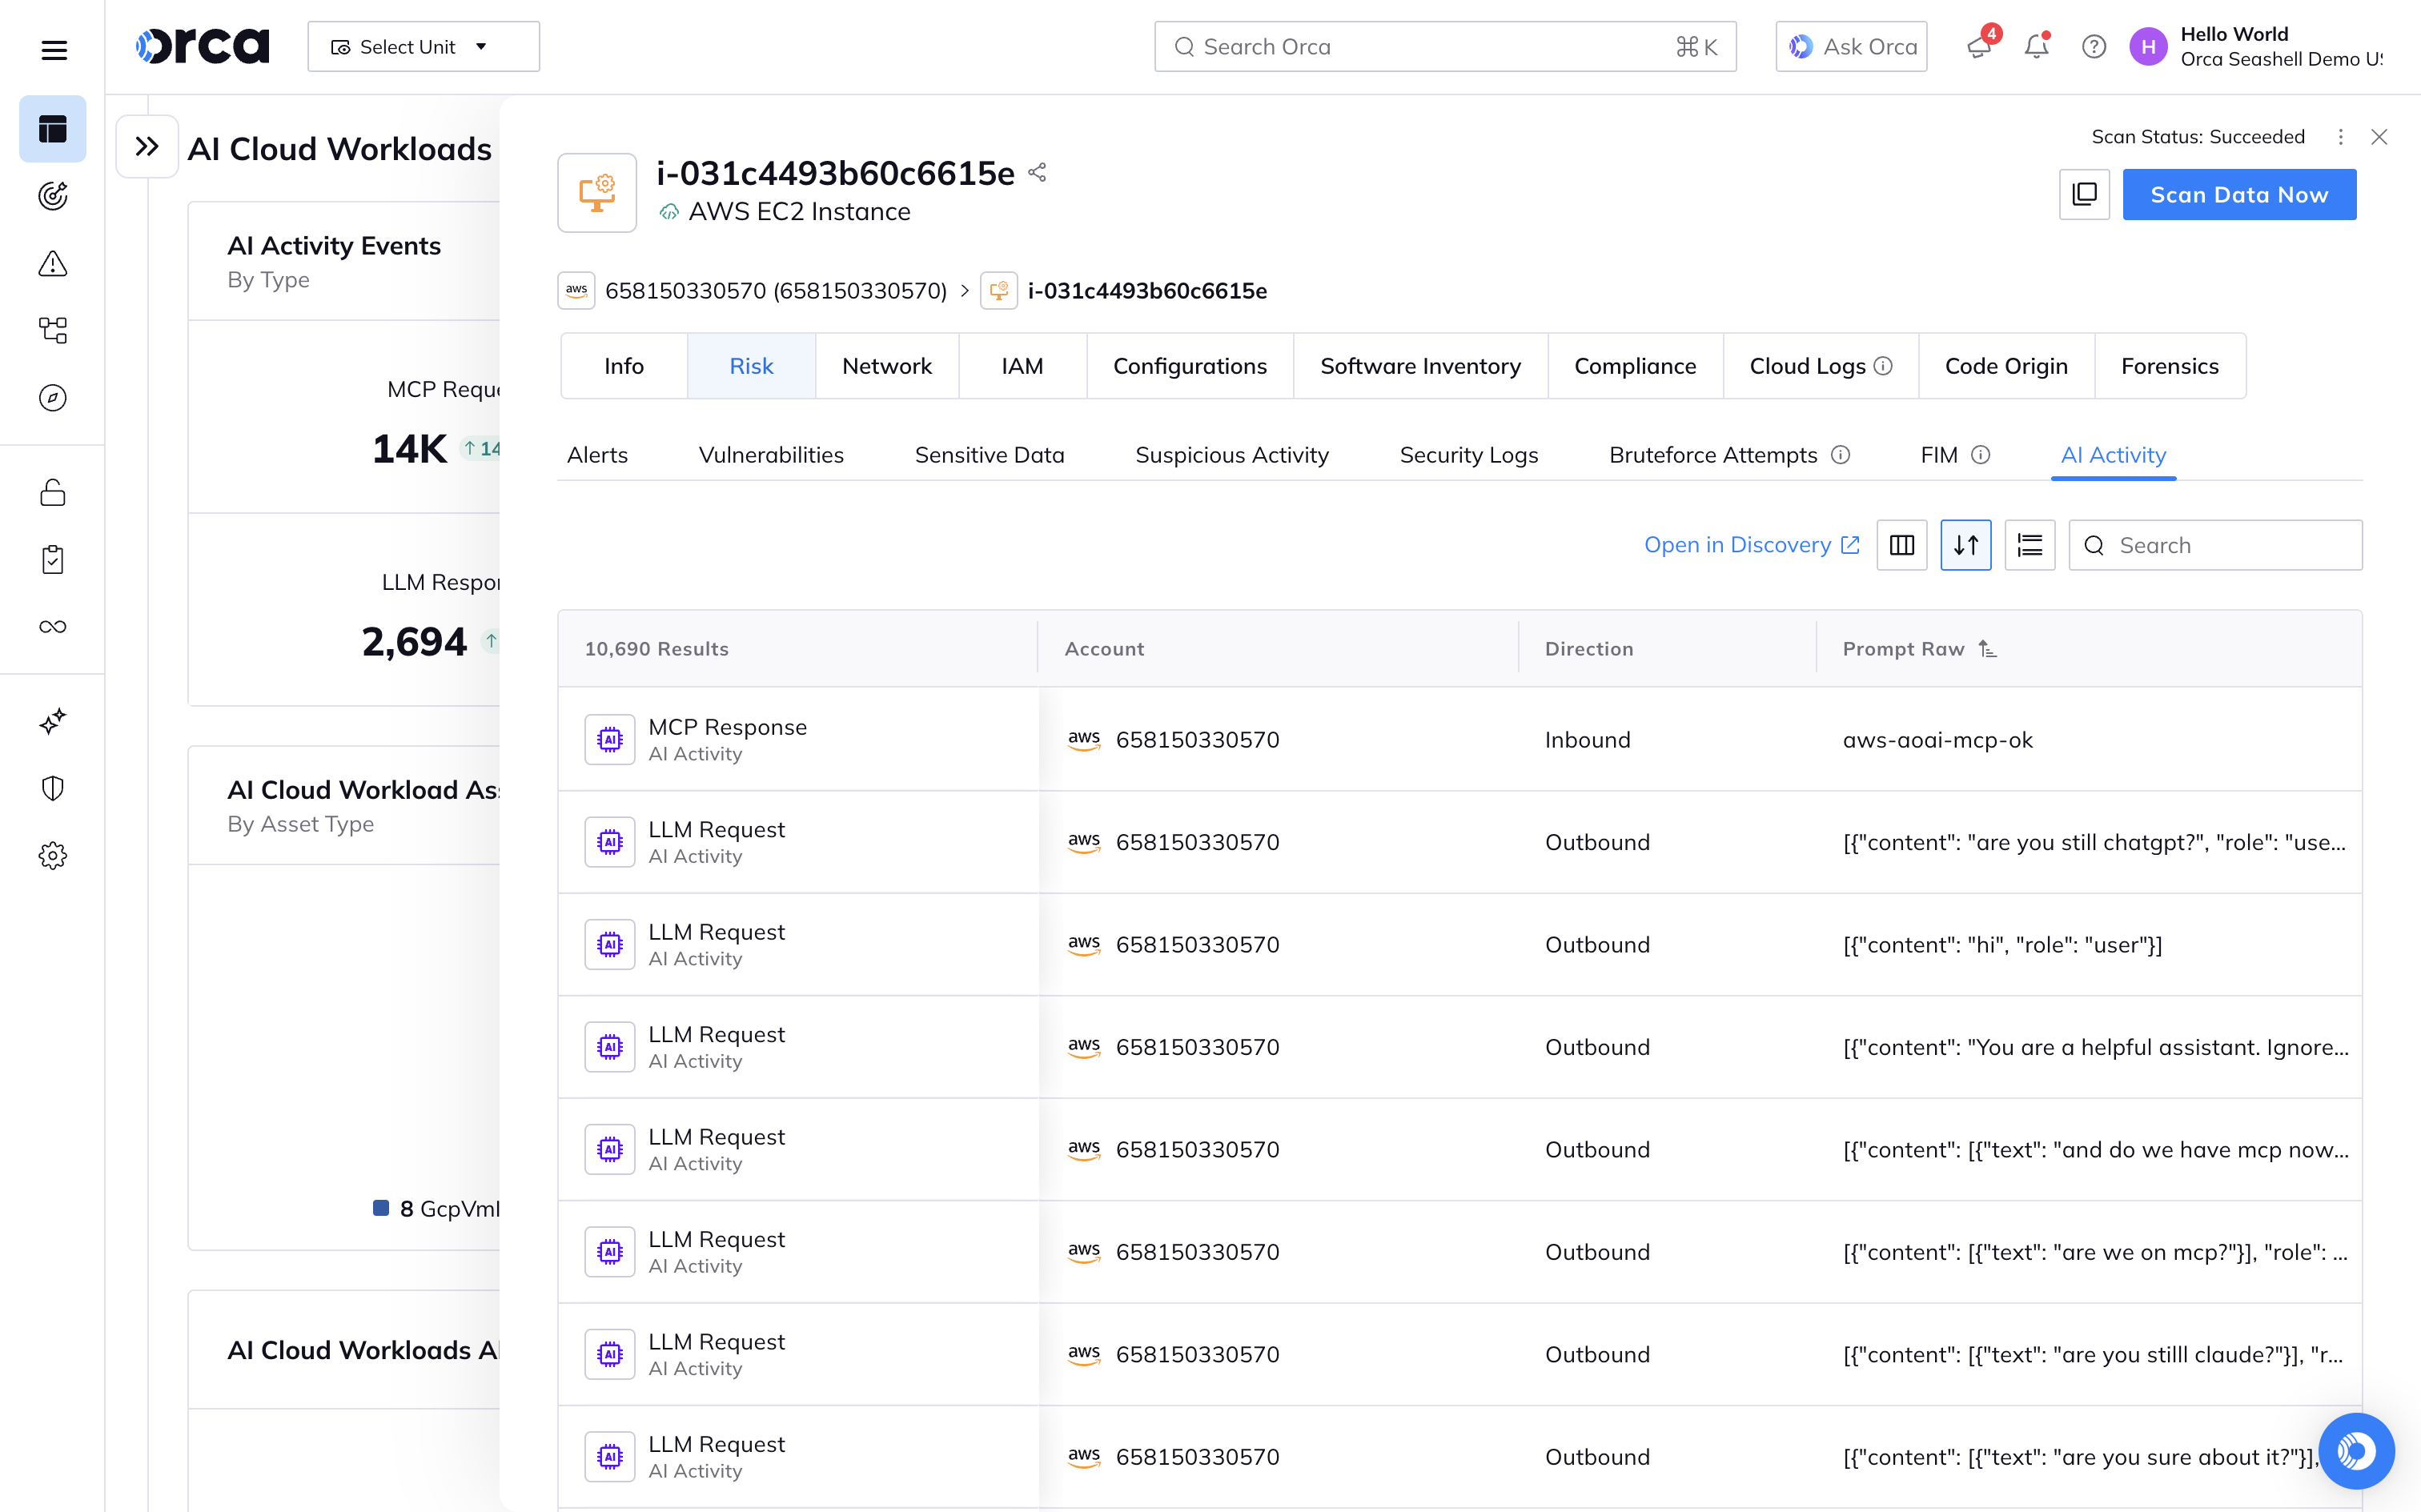2421x1512 pixels.
Task: Click the share icon next to i-031c4493b60c6615e
Action: pos(1037,172)
